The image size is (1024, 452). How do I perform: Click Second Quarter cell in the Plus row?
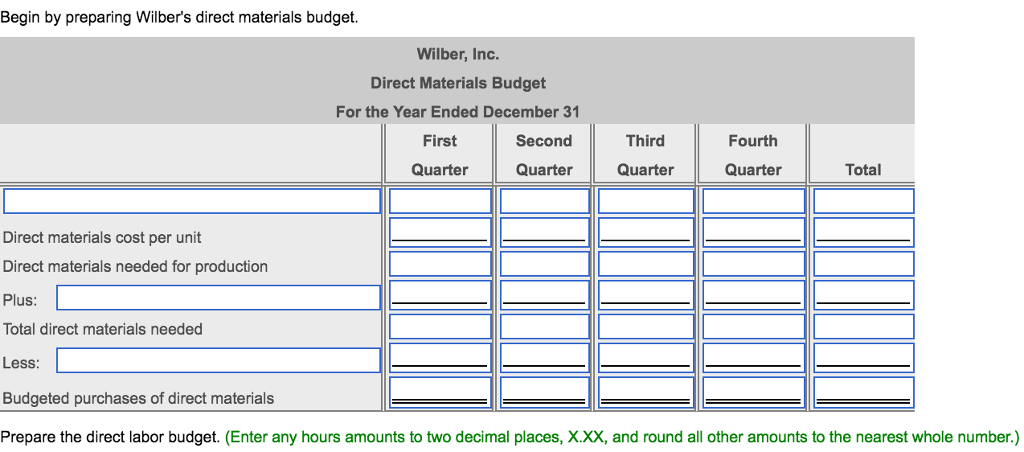coord(545,295)
